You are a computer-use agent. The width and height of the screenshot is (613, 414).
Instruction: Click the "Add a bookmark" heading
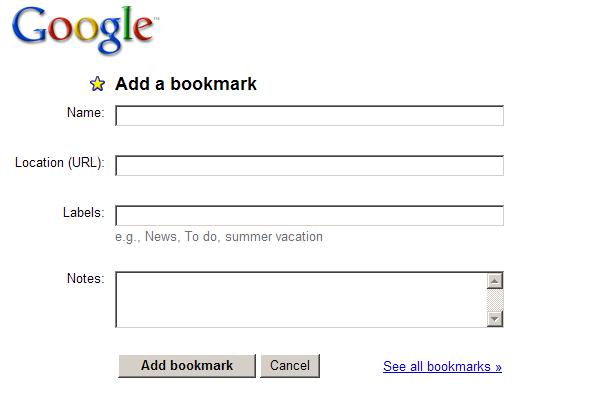pos(186,84)
